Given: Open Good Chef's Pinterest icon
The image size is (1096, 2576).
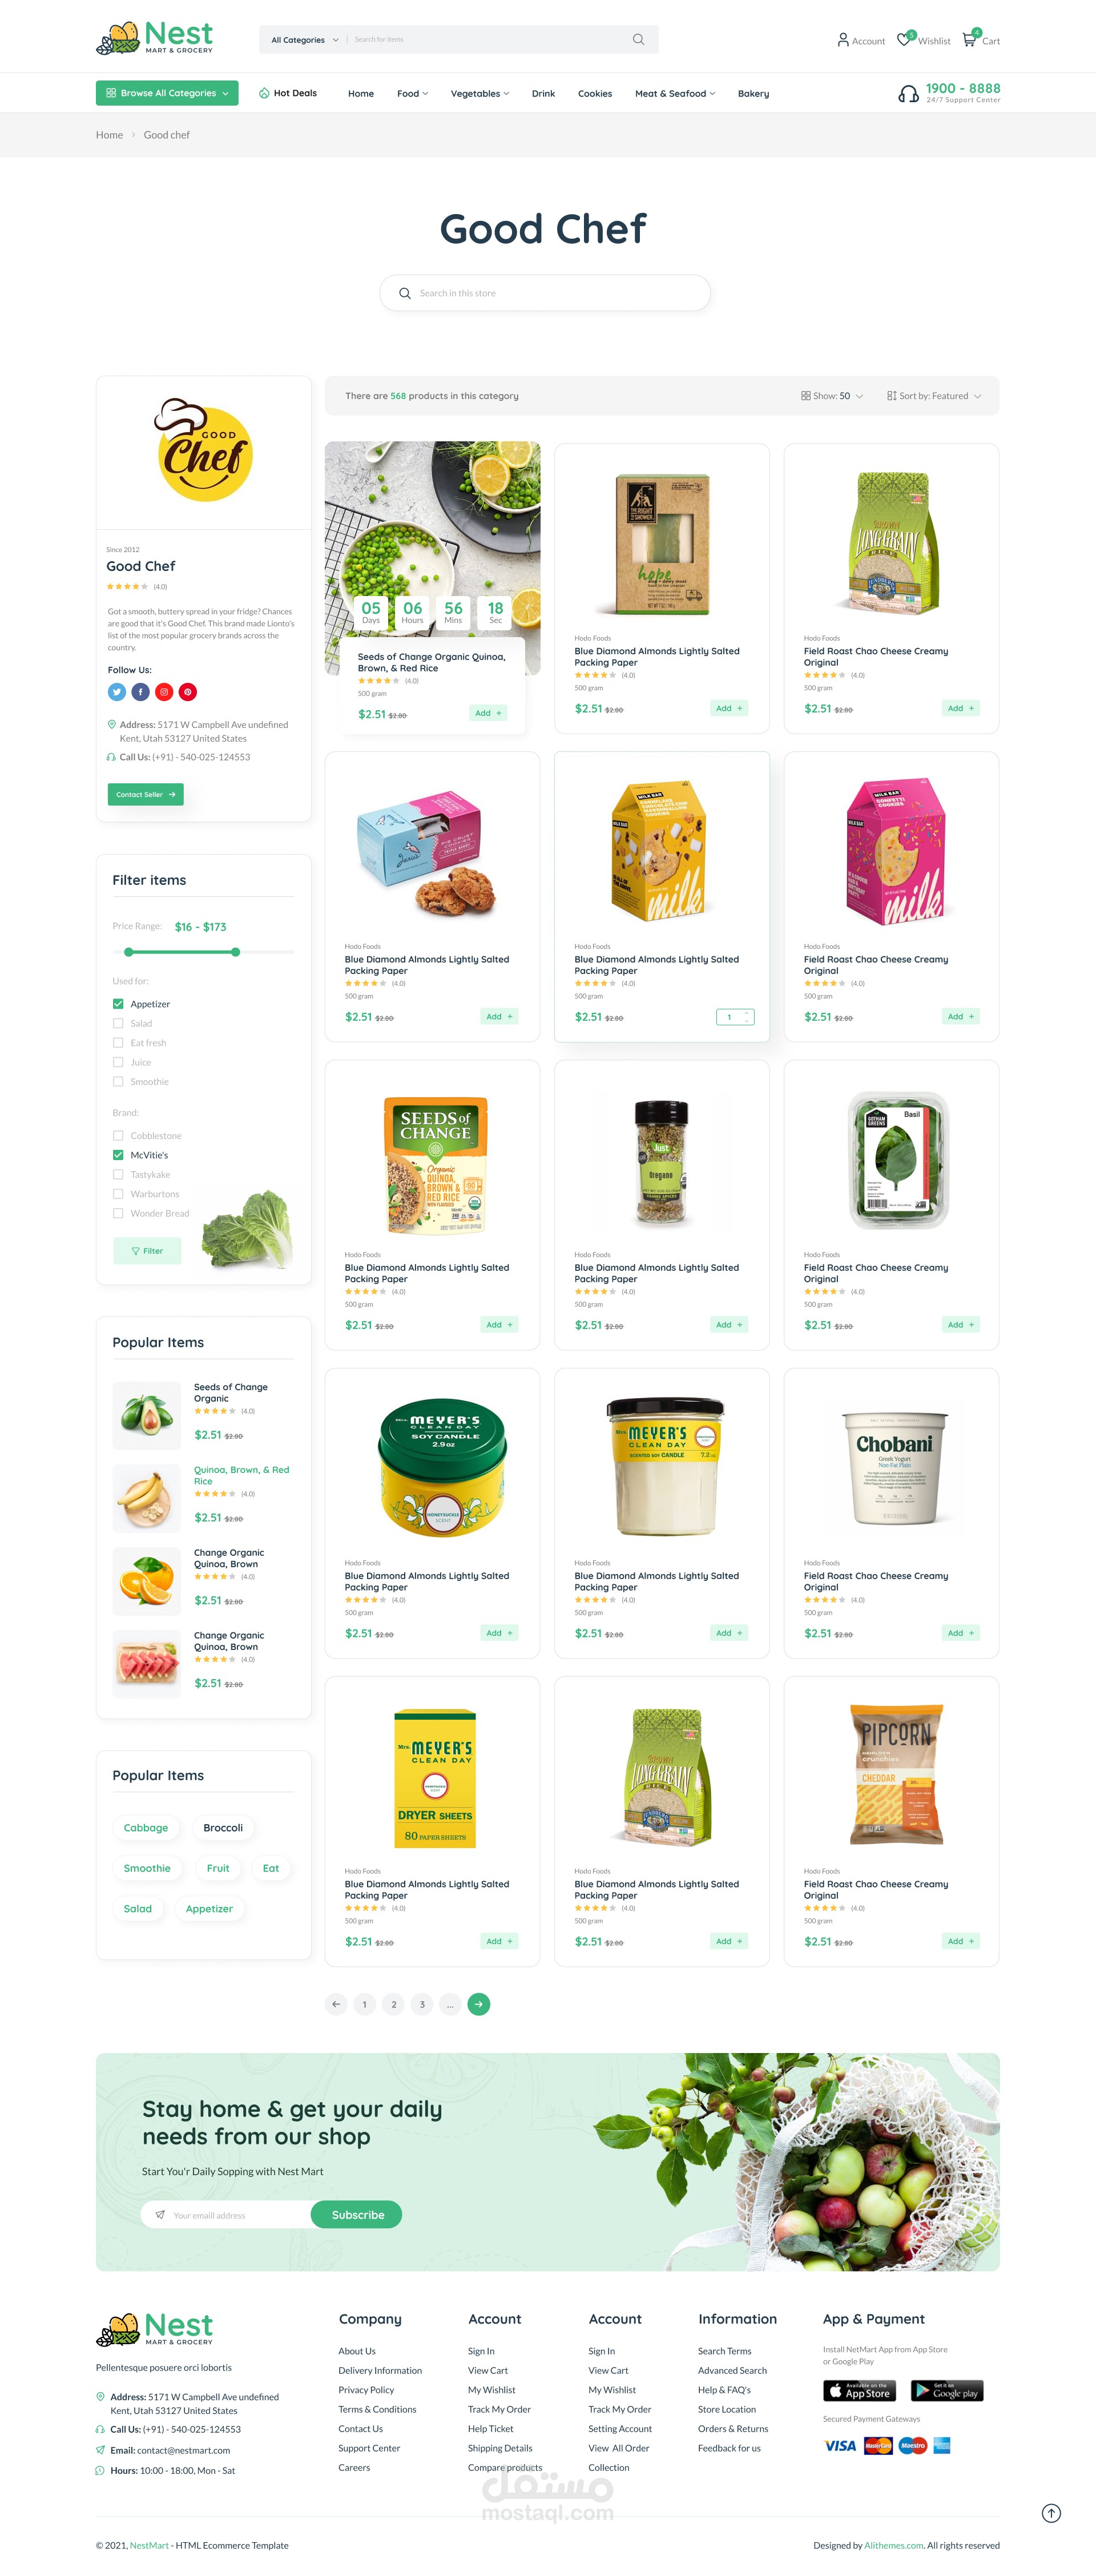Looking at the screenshot, I should pos(188,692).
